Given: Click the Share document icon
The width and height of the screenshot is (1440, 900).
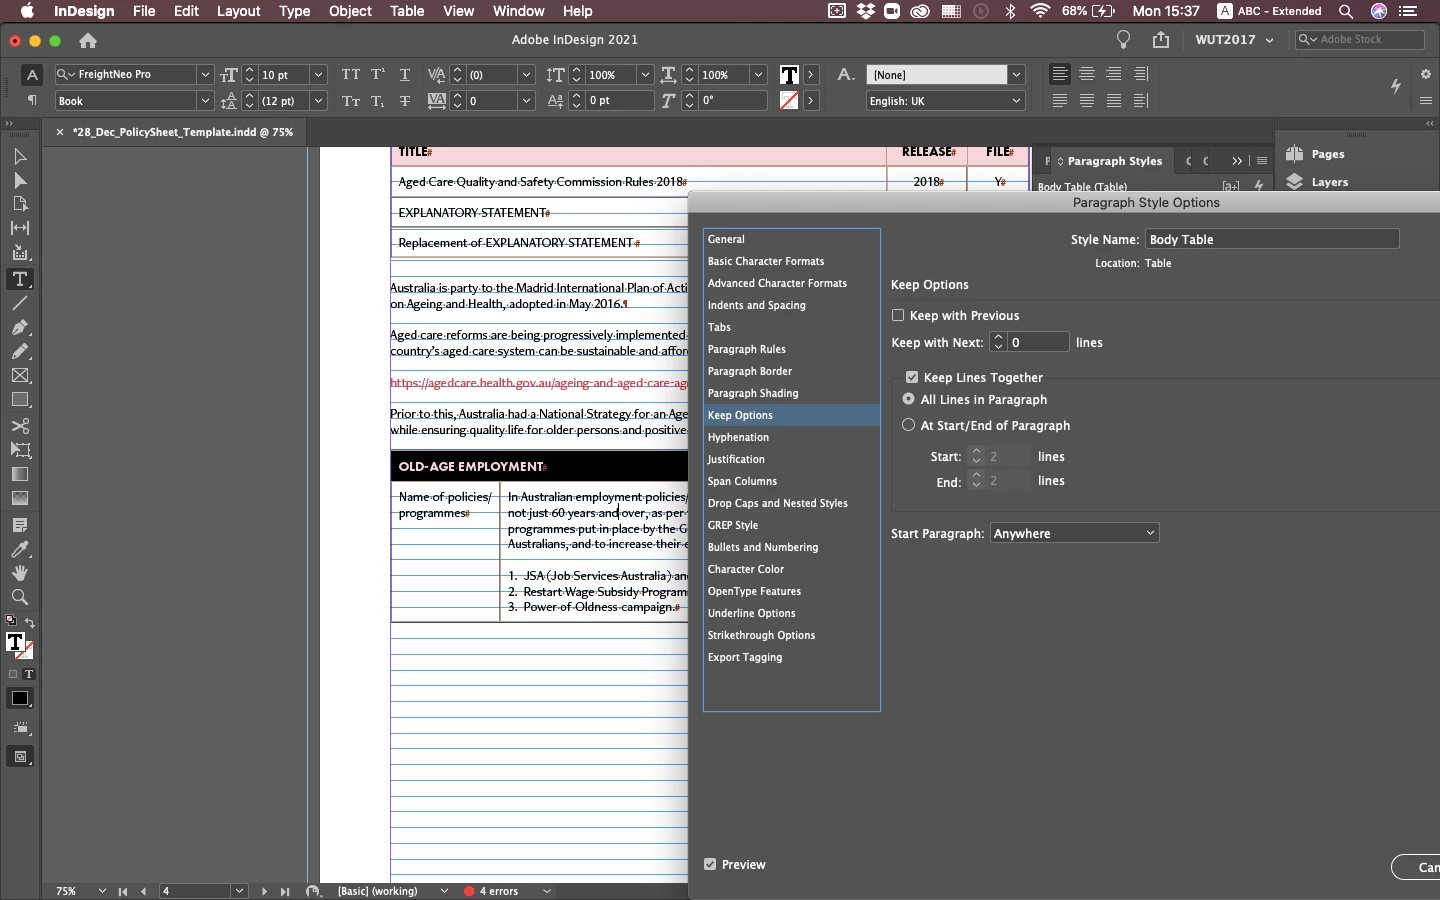Looking at the screenshot, I should tap(1161, 40).
